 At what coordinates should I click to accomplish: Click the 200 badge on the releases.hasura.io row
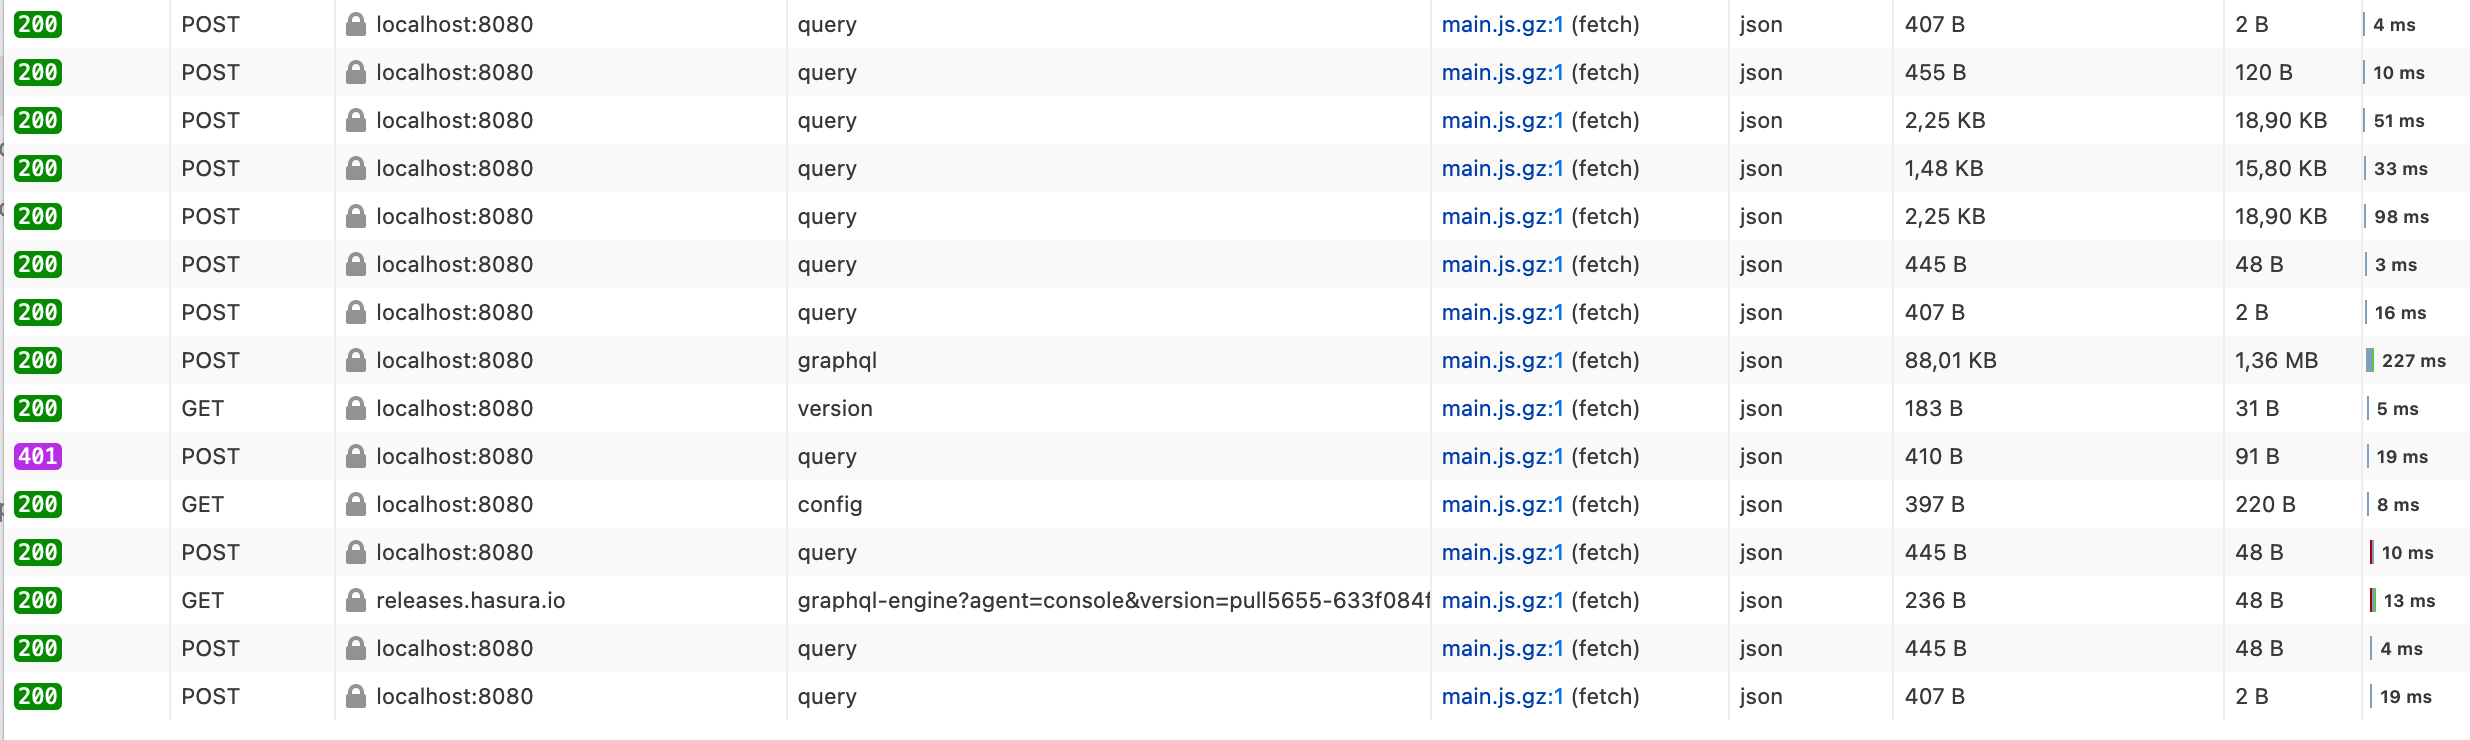(x=36, y=600)
